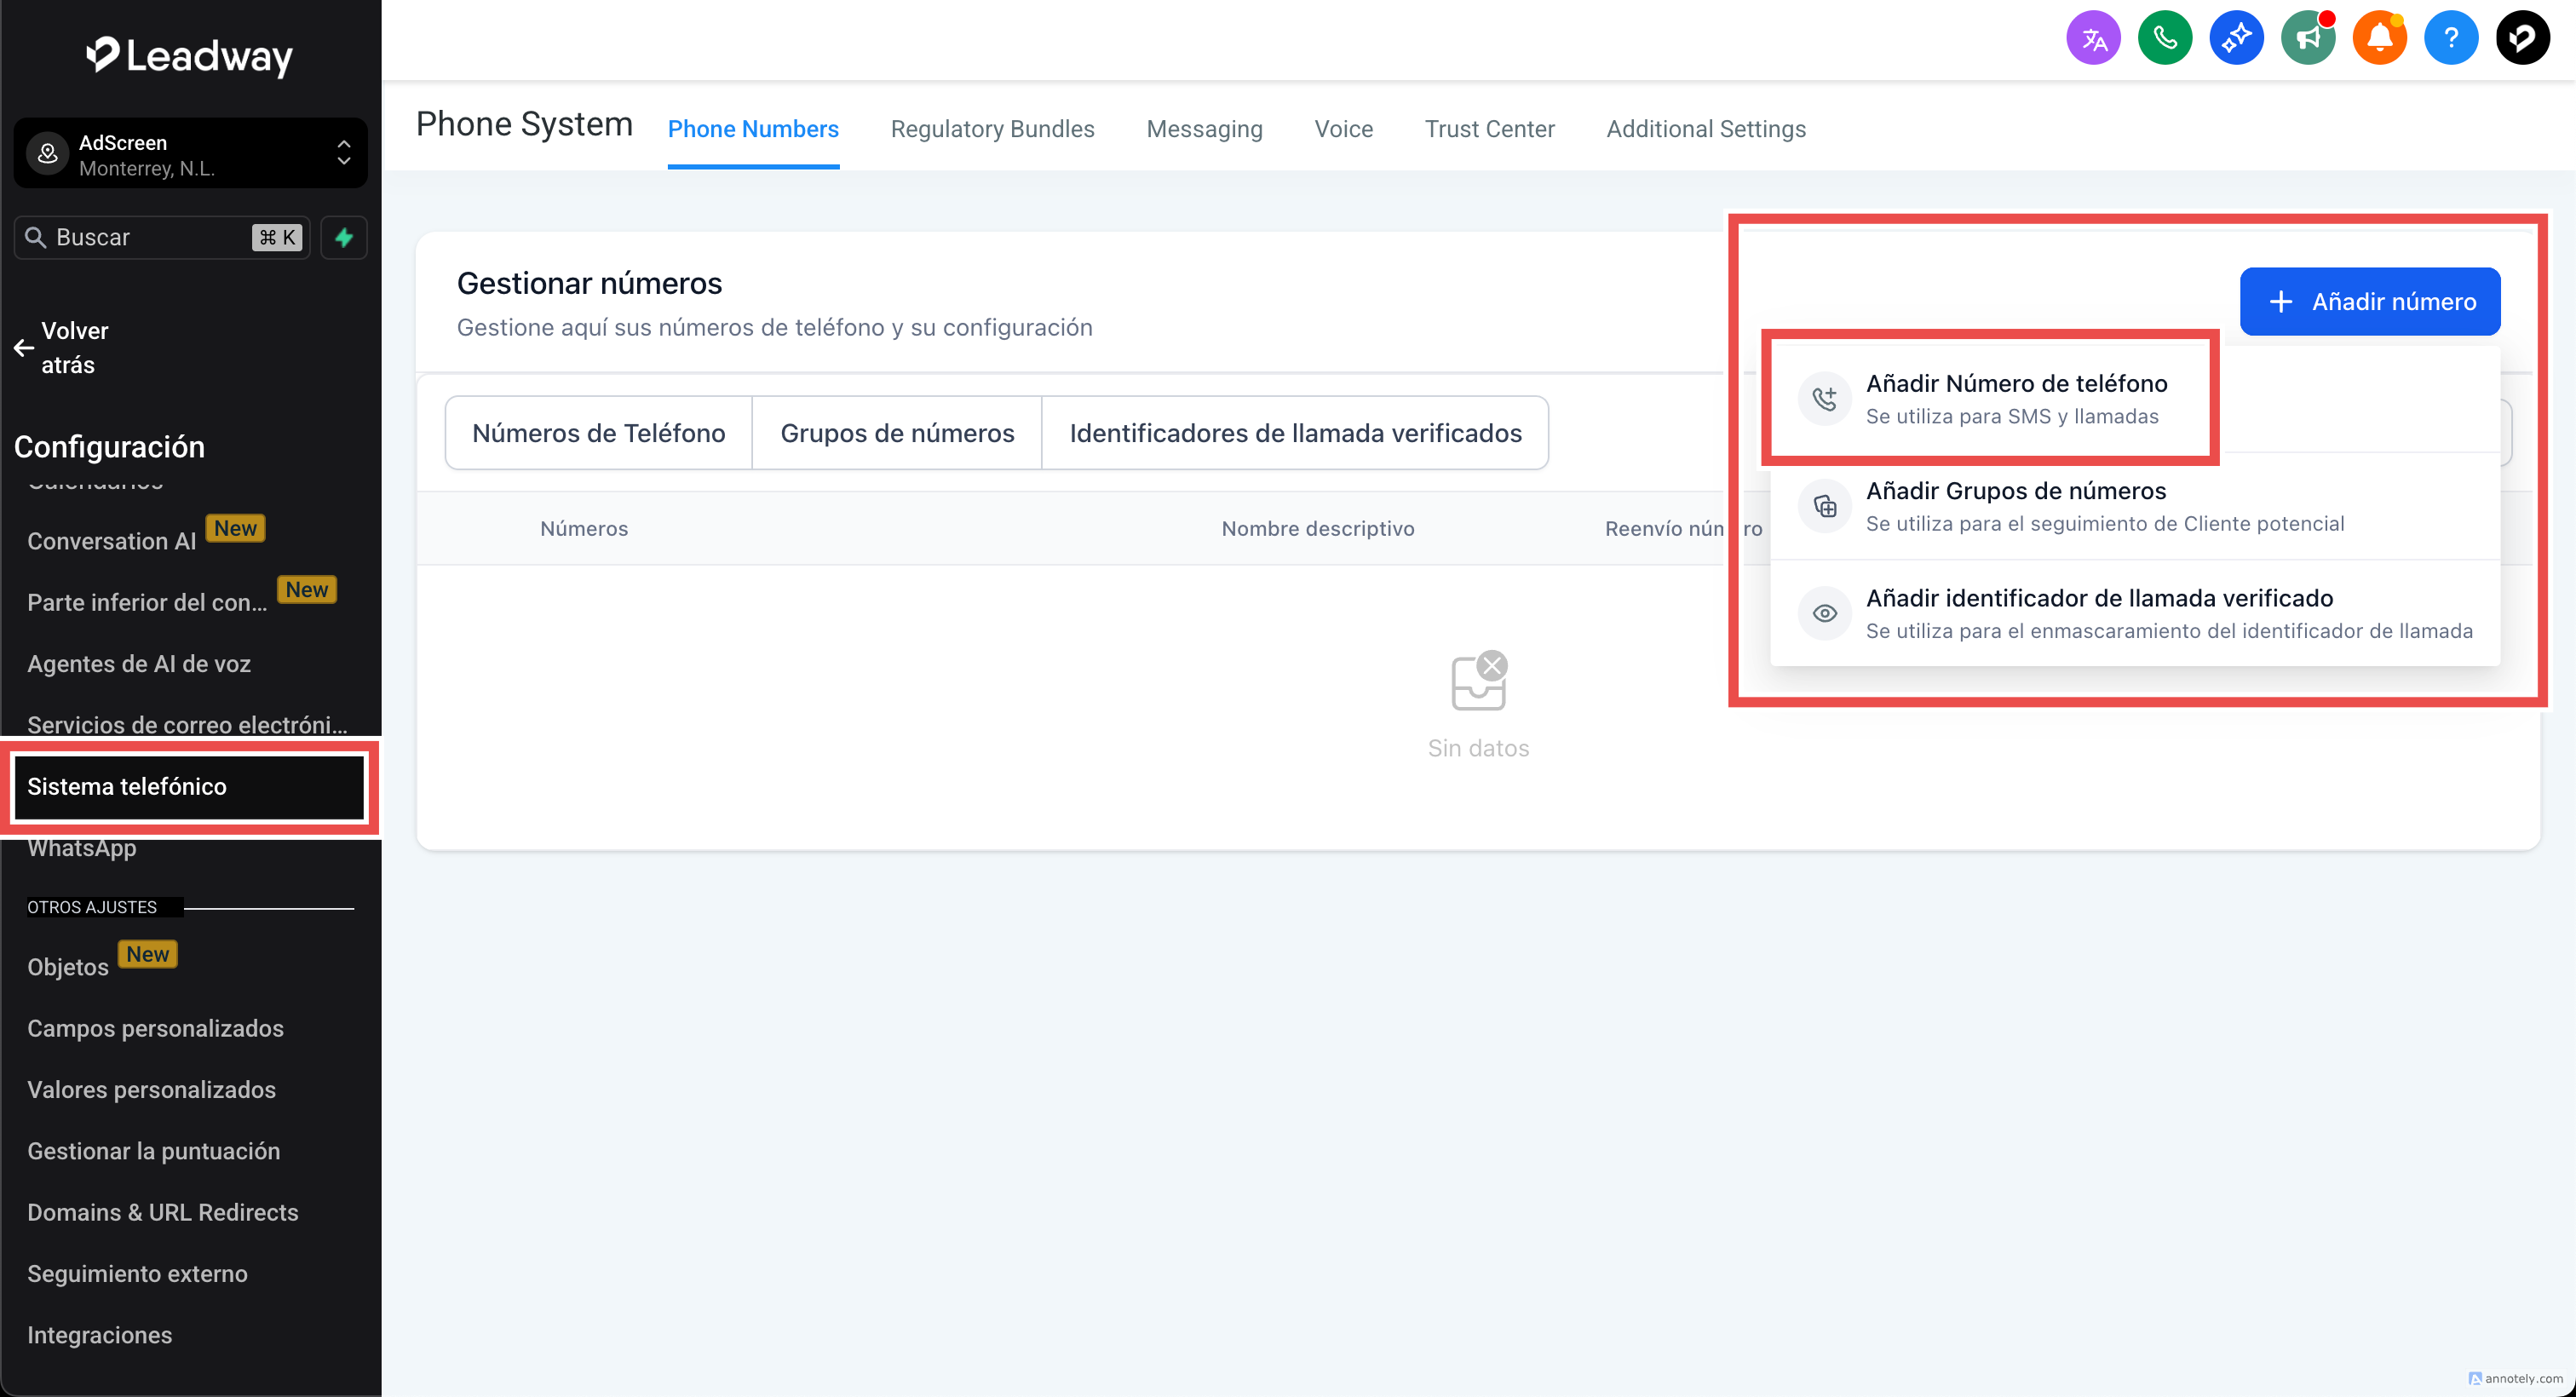Switch to the Regulatory Bundles tab
Image resolution: width=2576 pixels, height=1397 pixels.
(x=992, y=129)
